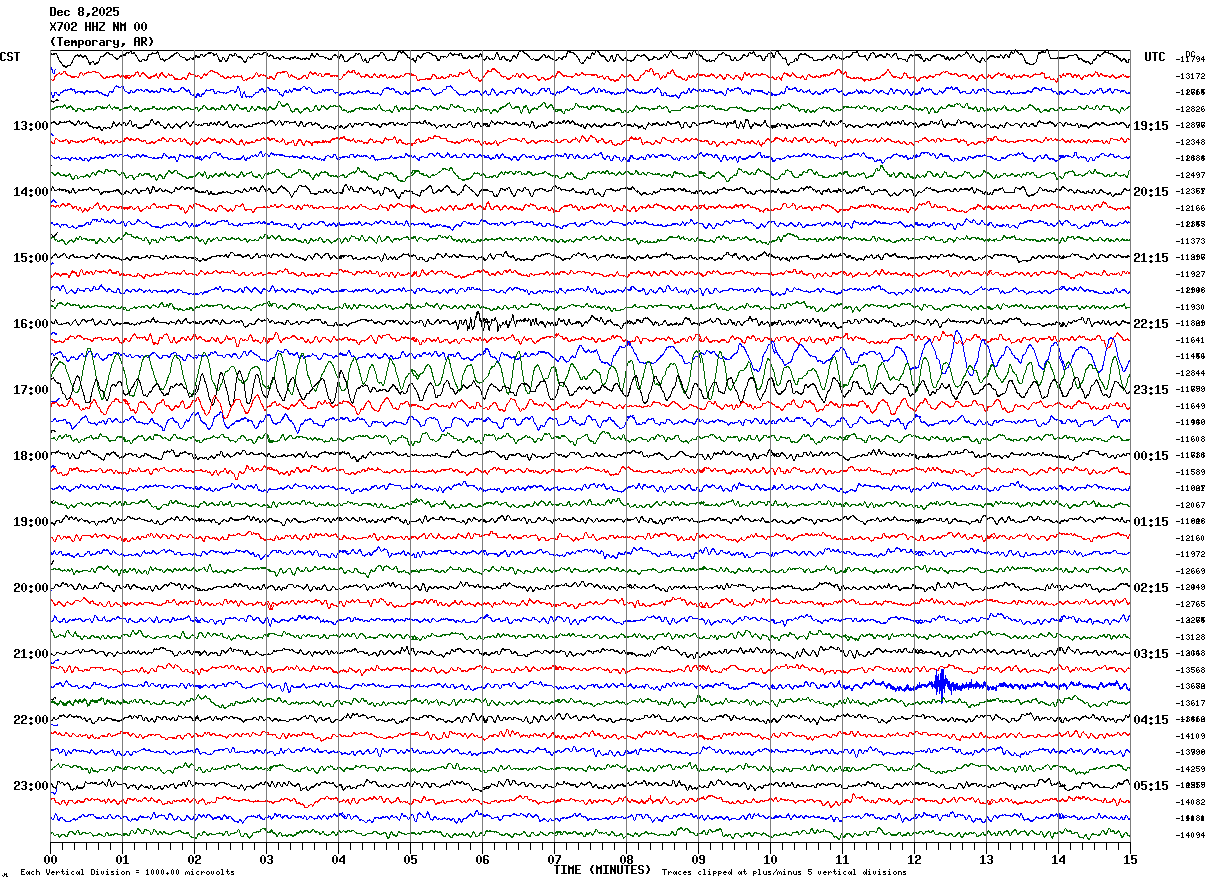This screenshot has width=1210, height=886.
Task: Click the DC offset value -12497
Action: click(x=1191, y=175)
